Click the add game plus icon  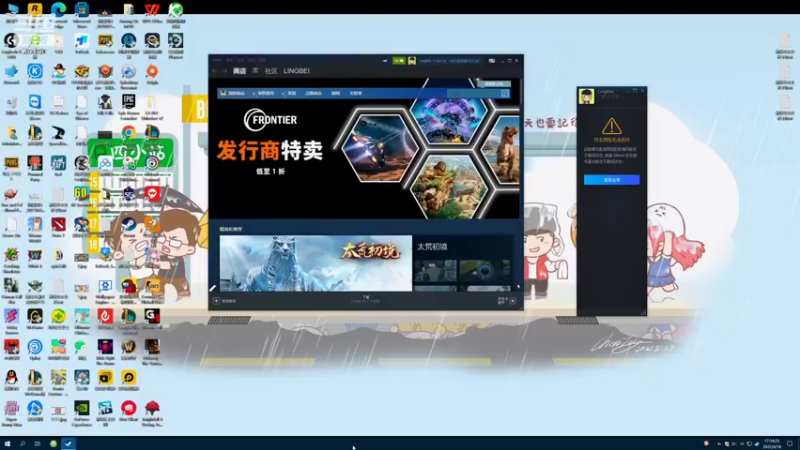pos(217,301)
